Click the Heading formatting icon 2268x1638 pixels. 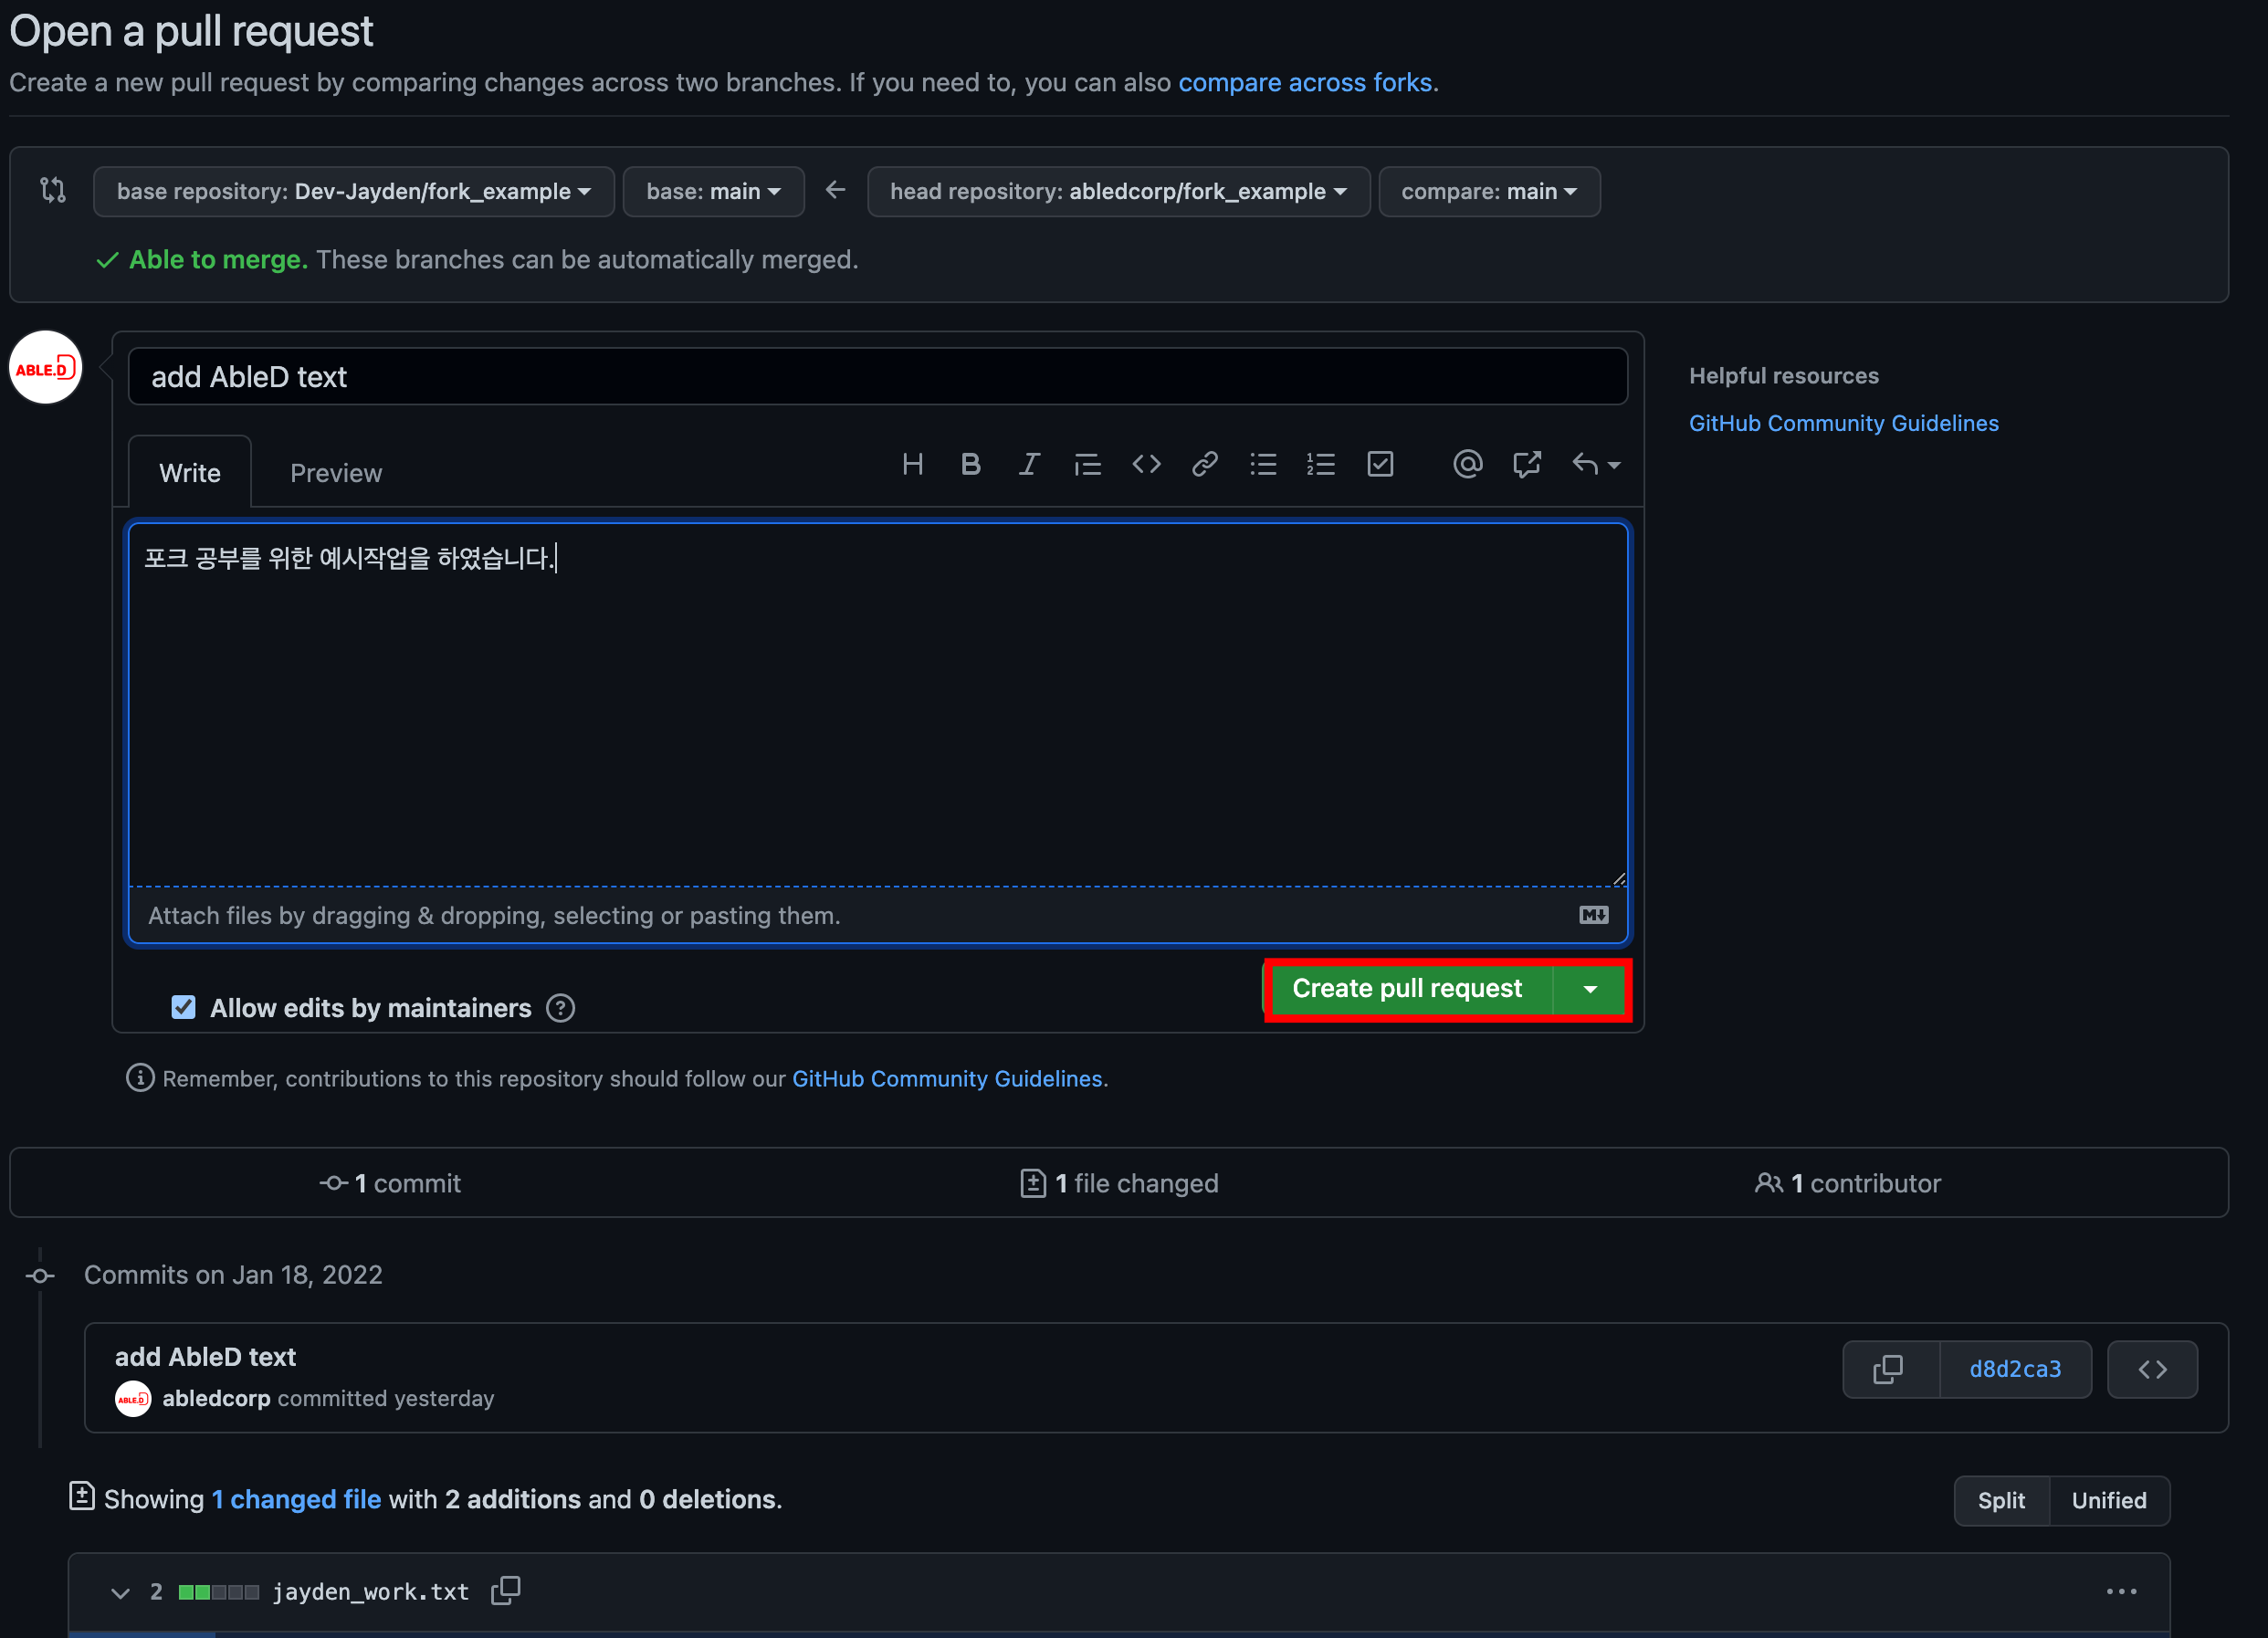pos(912,465)
